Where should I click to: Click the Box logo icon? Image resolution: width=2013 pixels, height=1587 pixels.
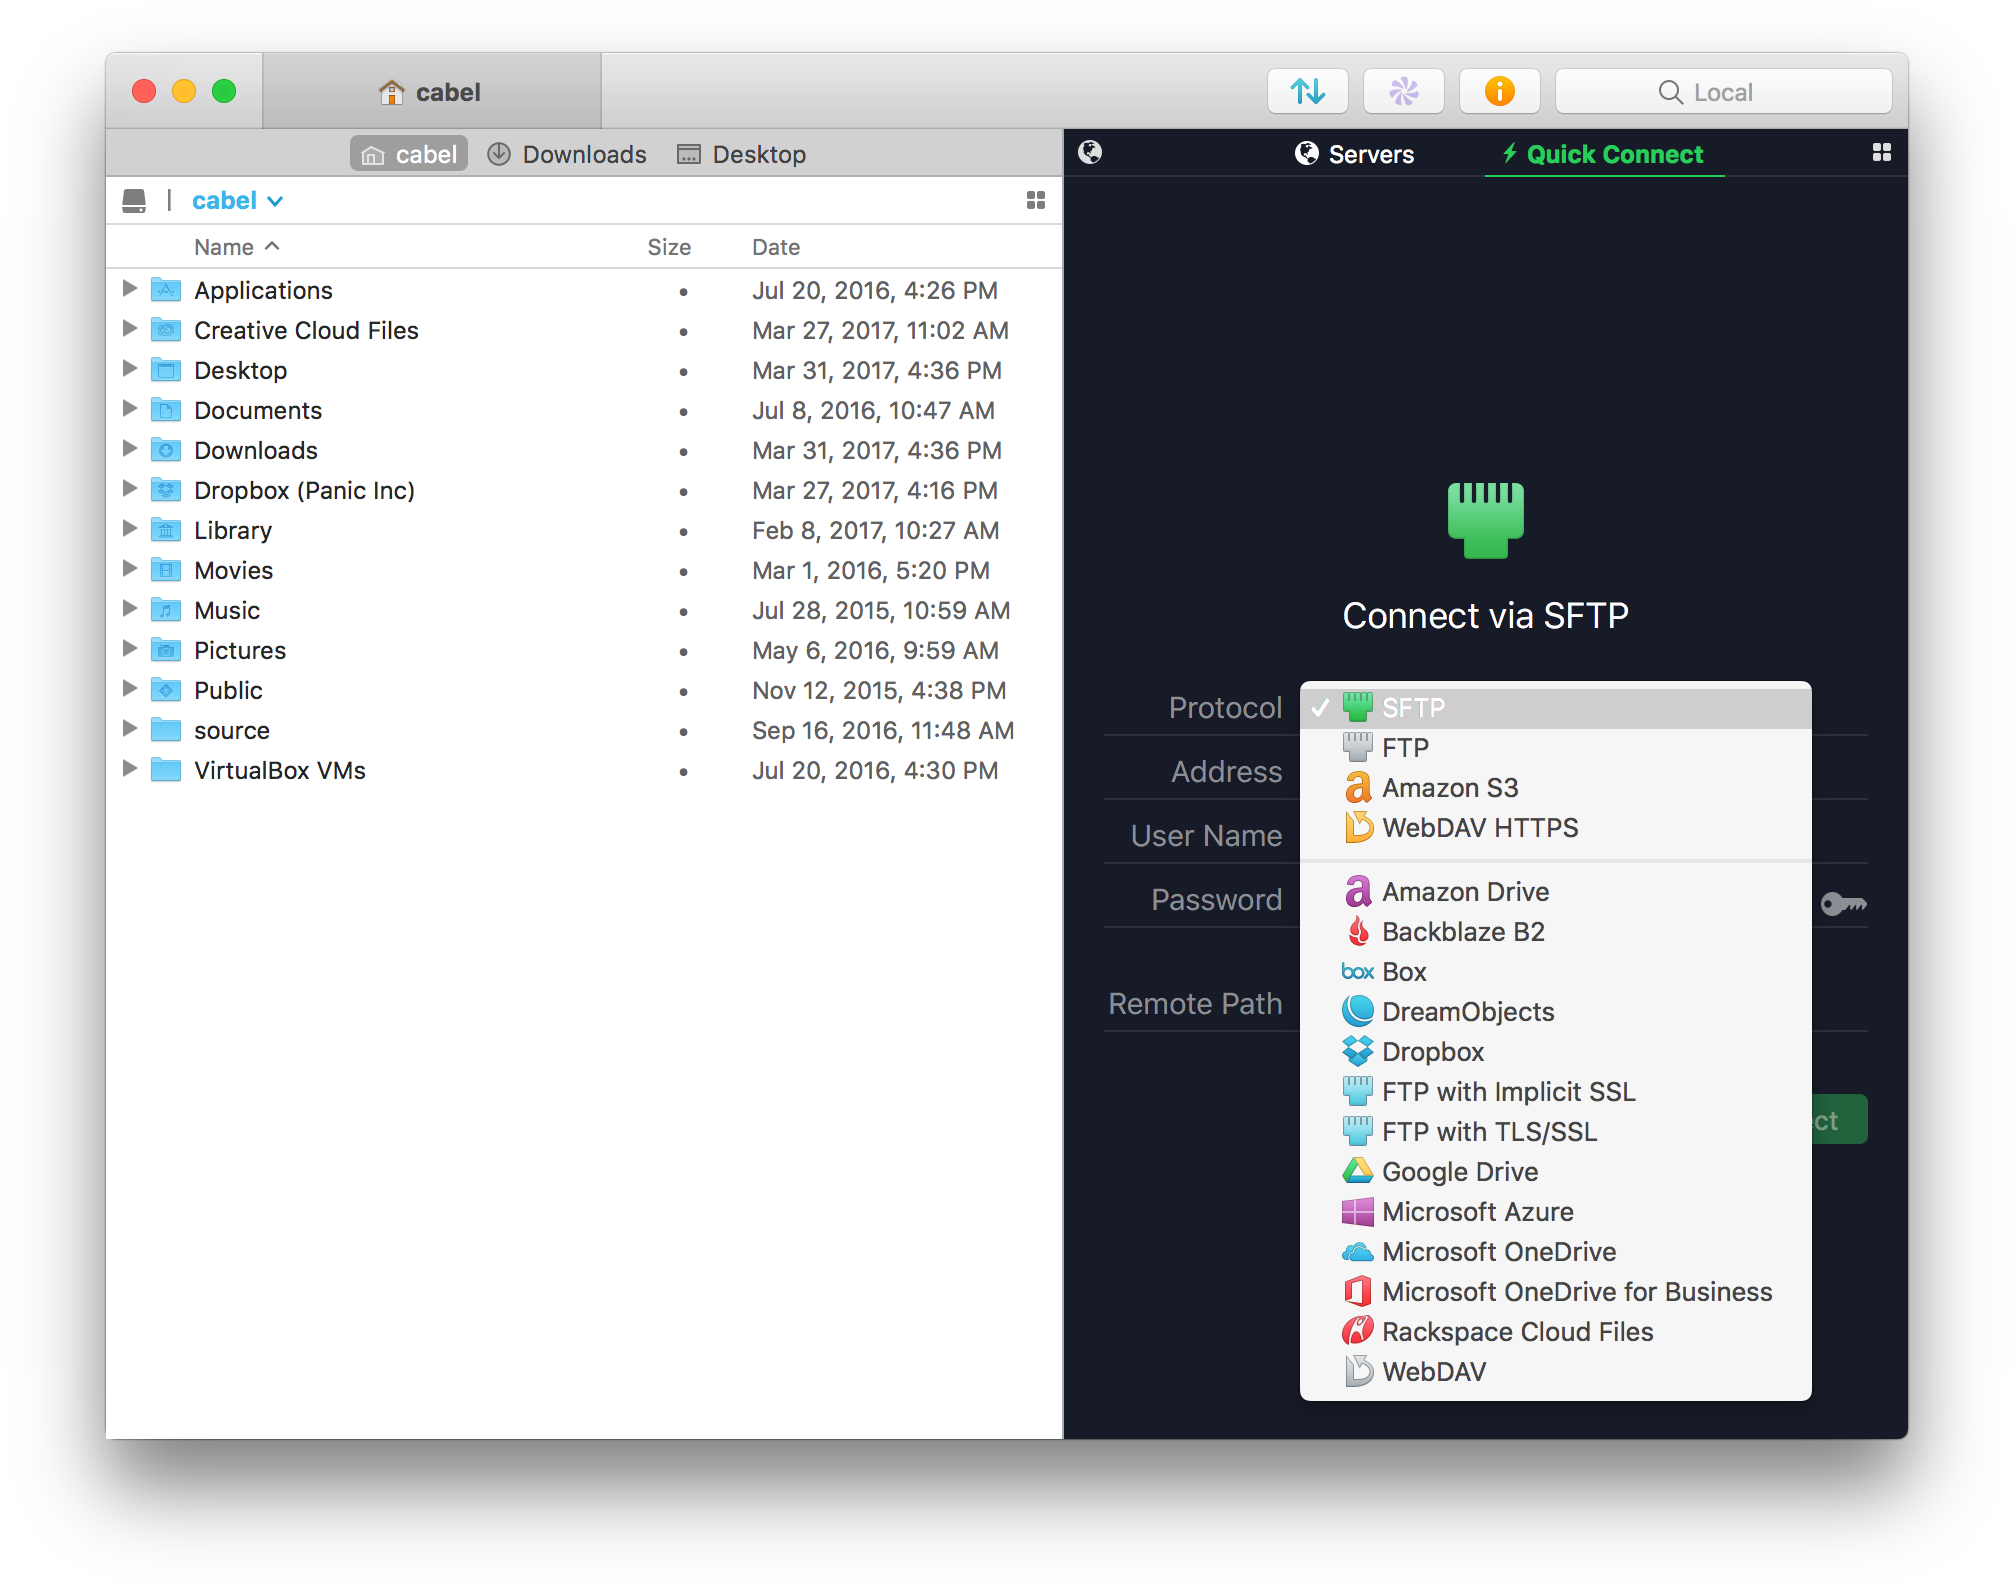1357,972
